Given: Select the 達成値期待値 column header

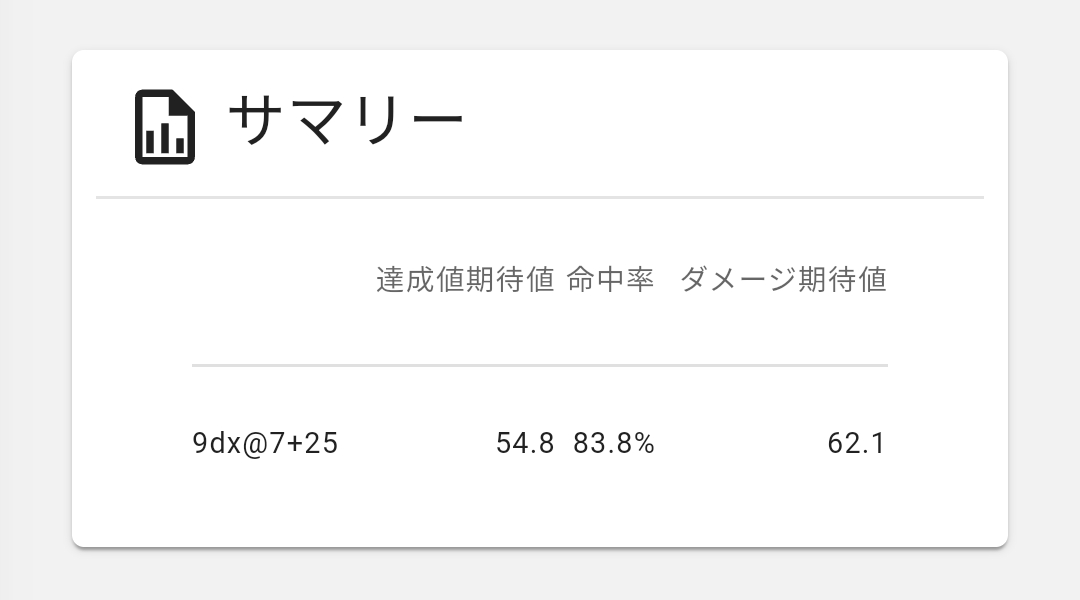Looking at the screenshot, I should coord(465,280).
